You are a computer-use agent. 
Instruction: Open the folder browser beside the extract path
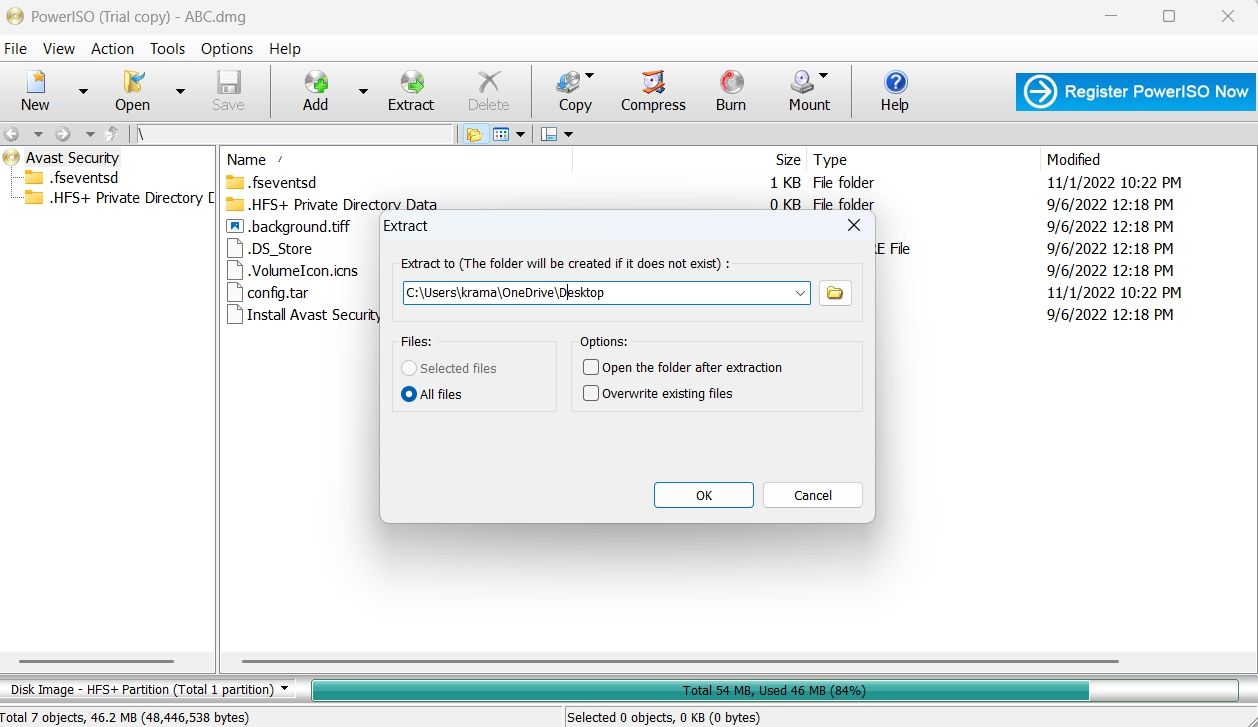tap(835, 292)
